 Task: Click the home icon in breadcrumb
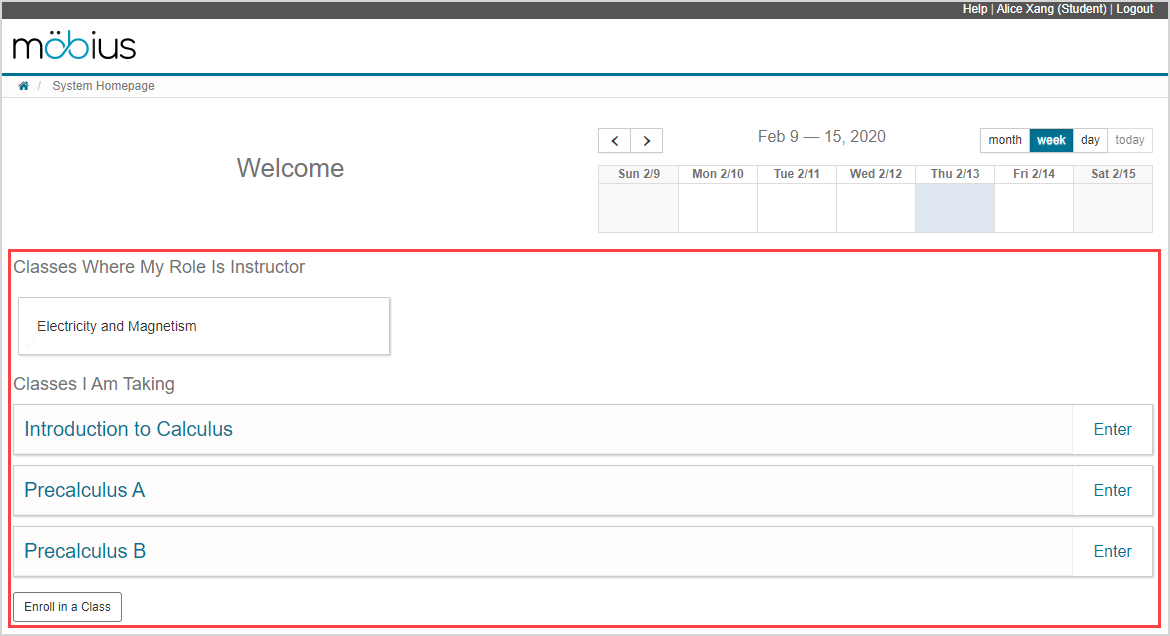tap(23, 86)
